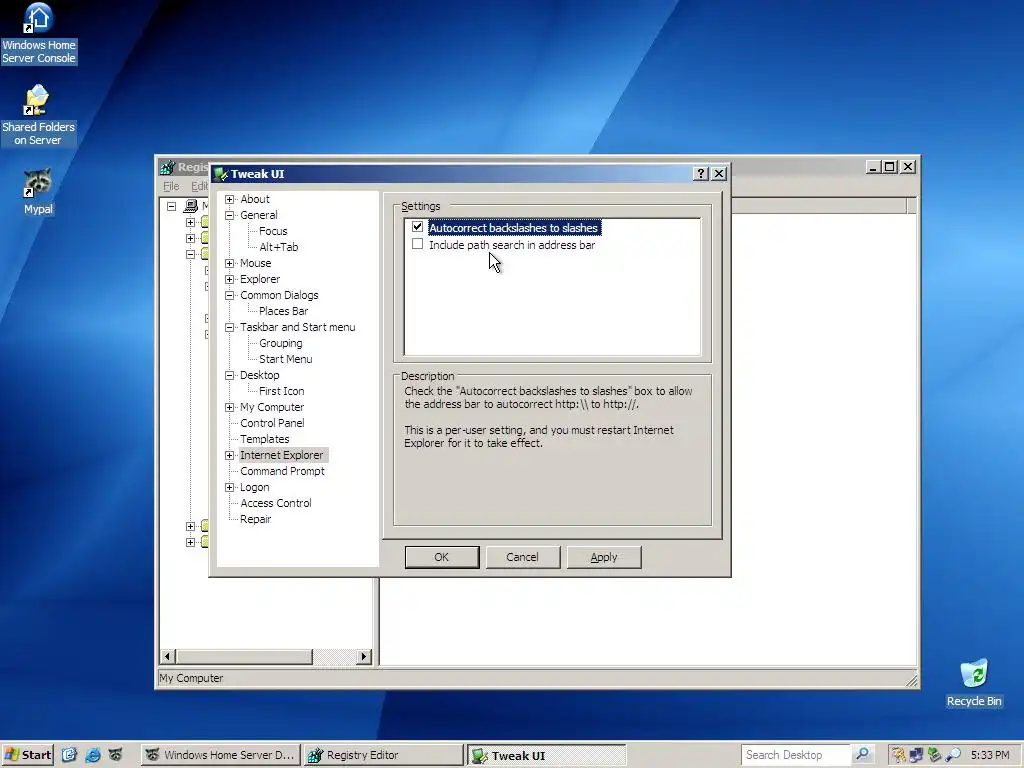Click the Tweak UI help question mark button
Viewport: 1024px width, 768px height.
[x=701, y=174]
